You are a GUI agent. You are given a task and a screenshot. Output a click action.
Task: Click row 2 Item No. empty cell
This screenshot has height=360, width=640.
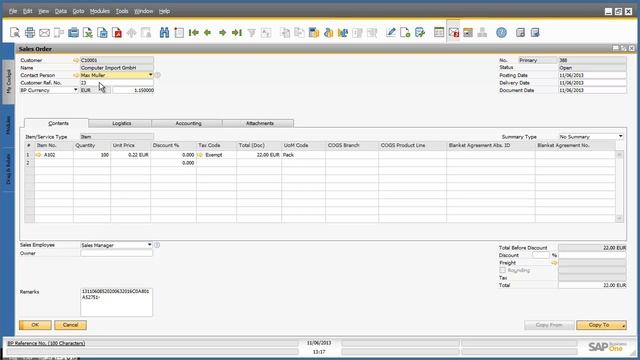[x=54, y=163]
